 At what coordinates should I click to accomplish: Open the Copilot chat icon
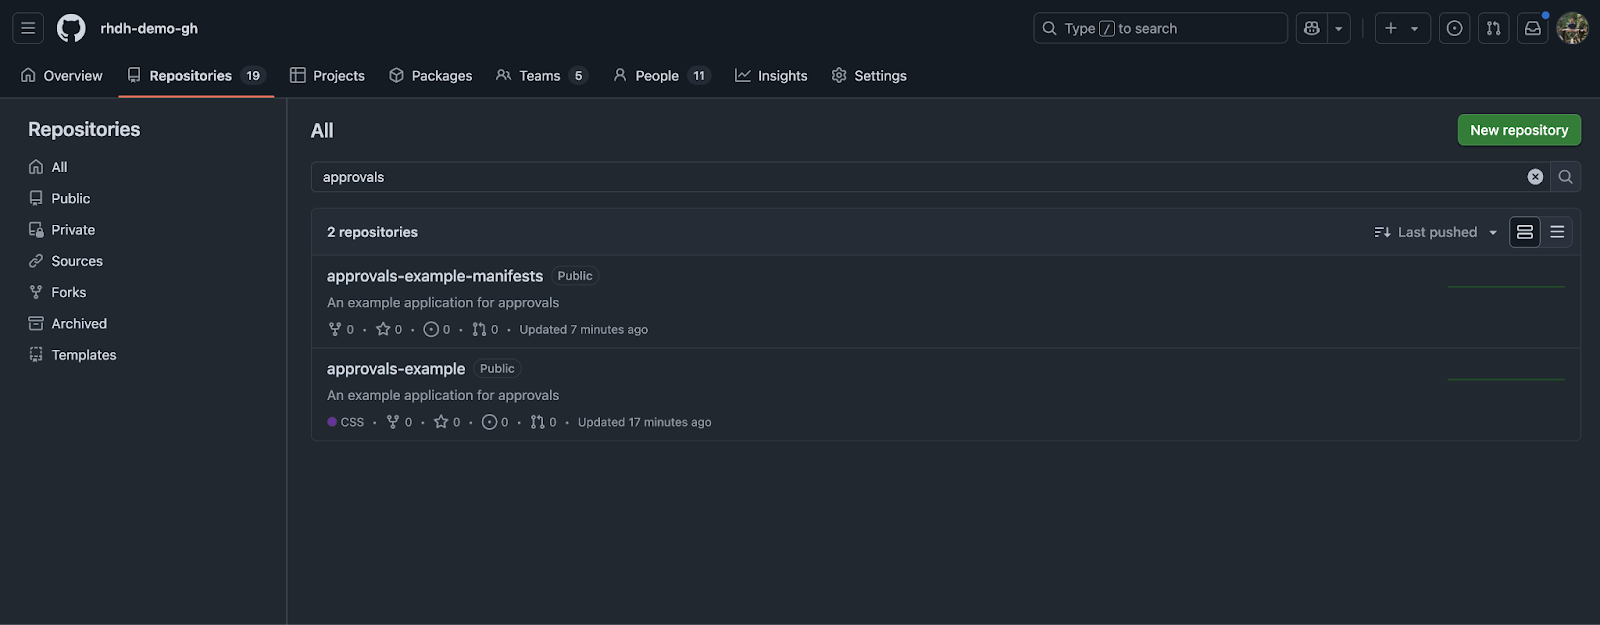(1312, 28)
